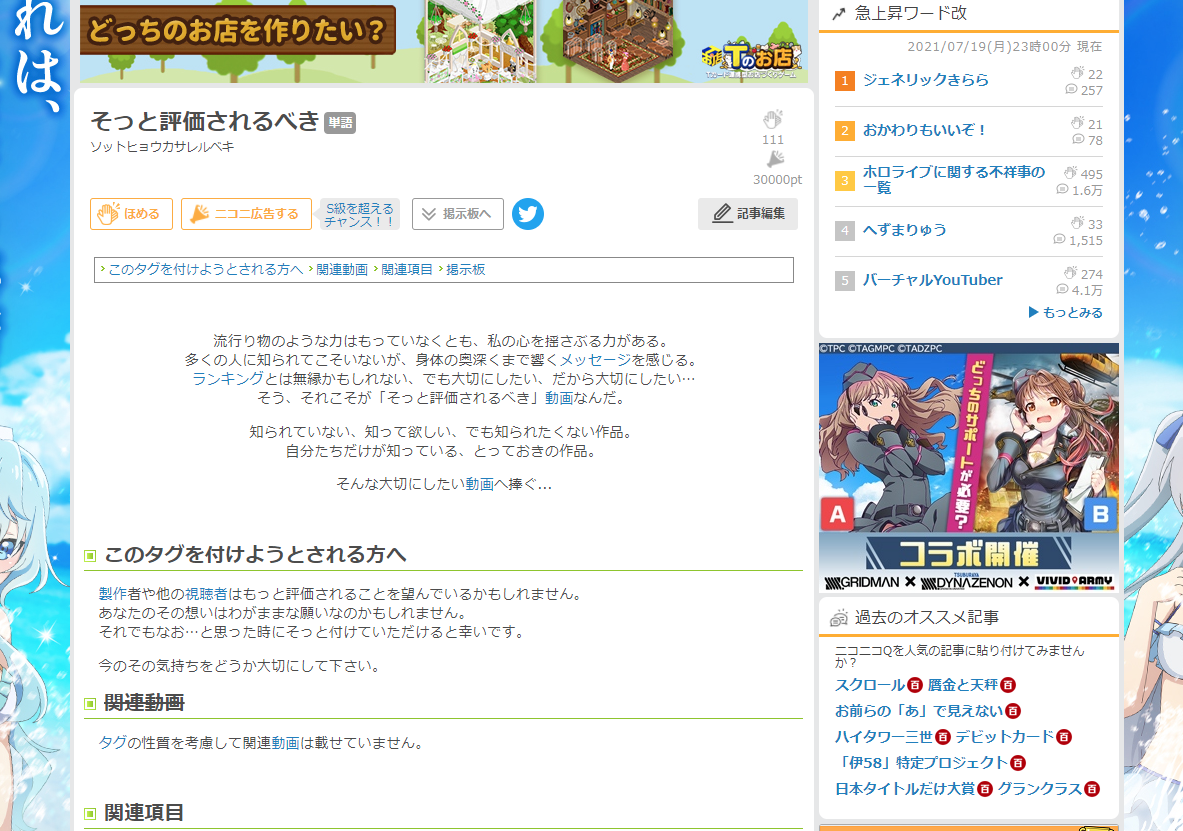The height and width of the screenshot is (831, 1183).
Task: Click the GRIDMAN collaboration ad banner
Action: 968,467
